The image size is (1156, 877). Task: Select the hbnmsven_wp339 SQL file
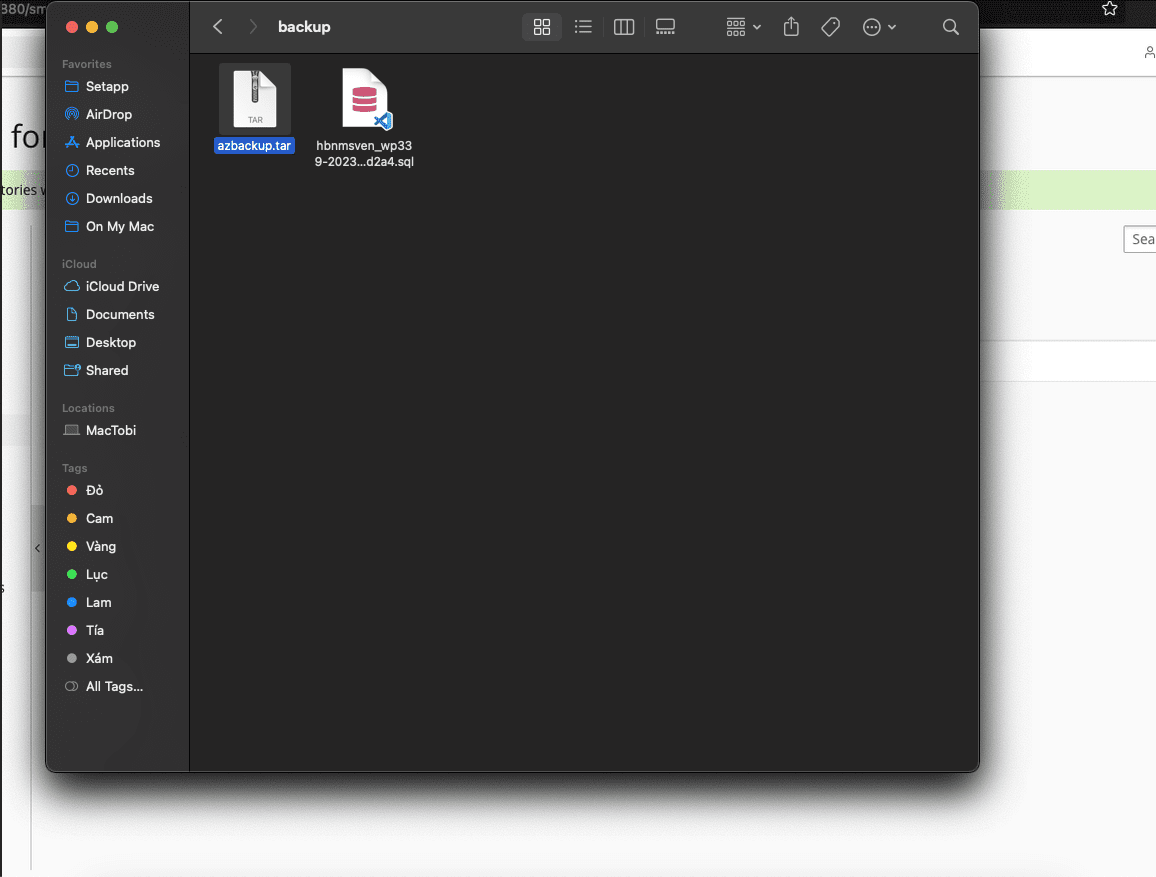pos(365,100)
